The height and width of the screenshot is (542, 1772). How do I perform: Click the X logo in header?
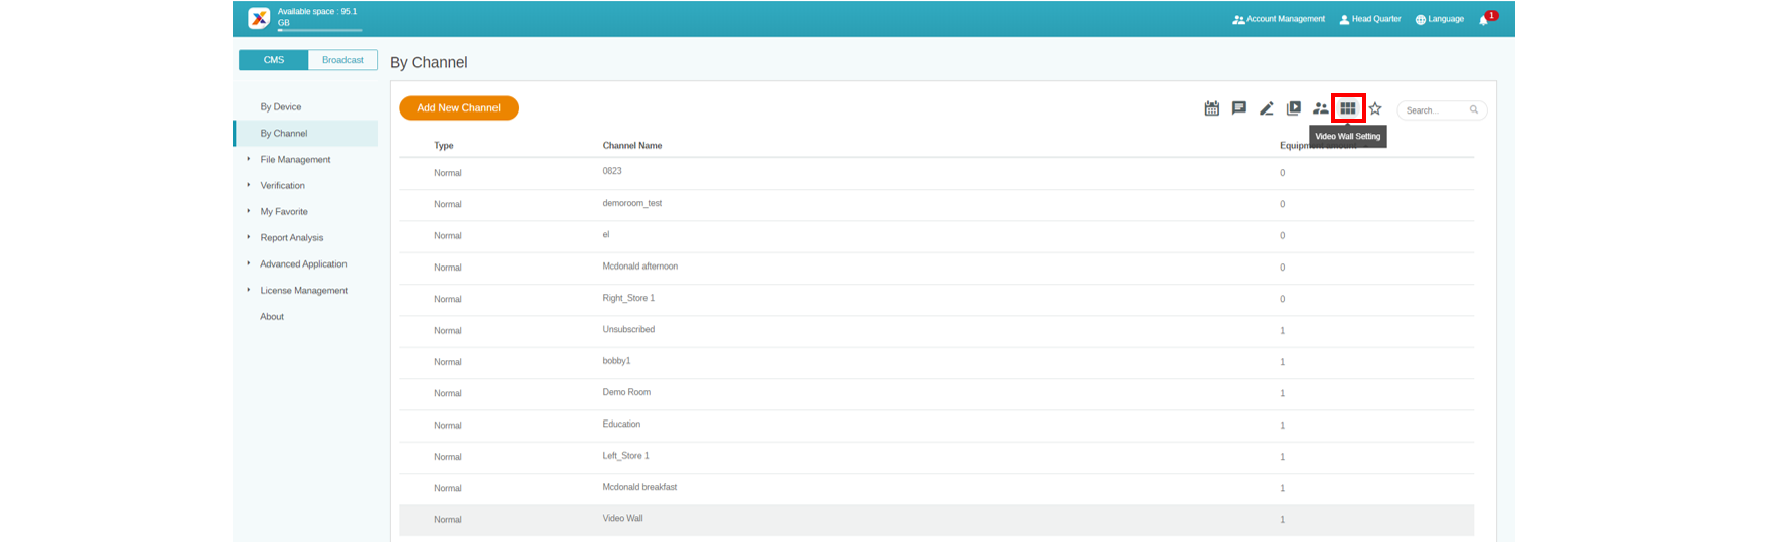[259, 18]
